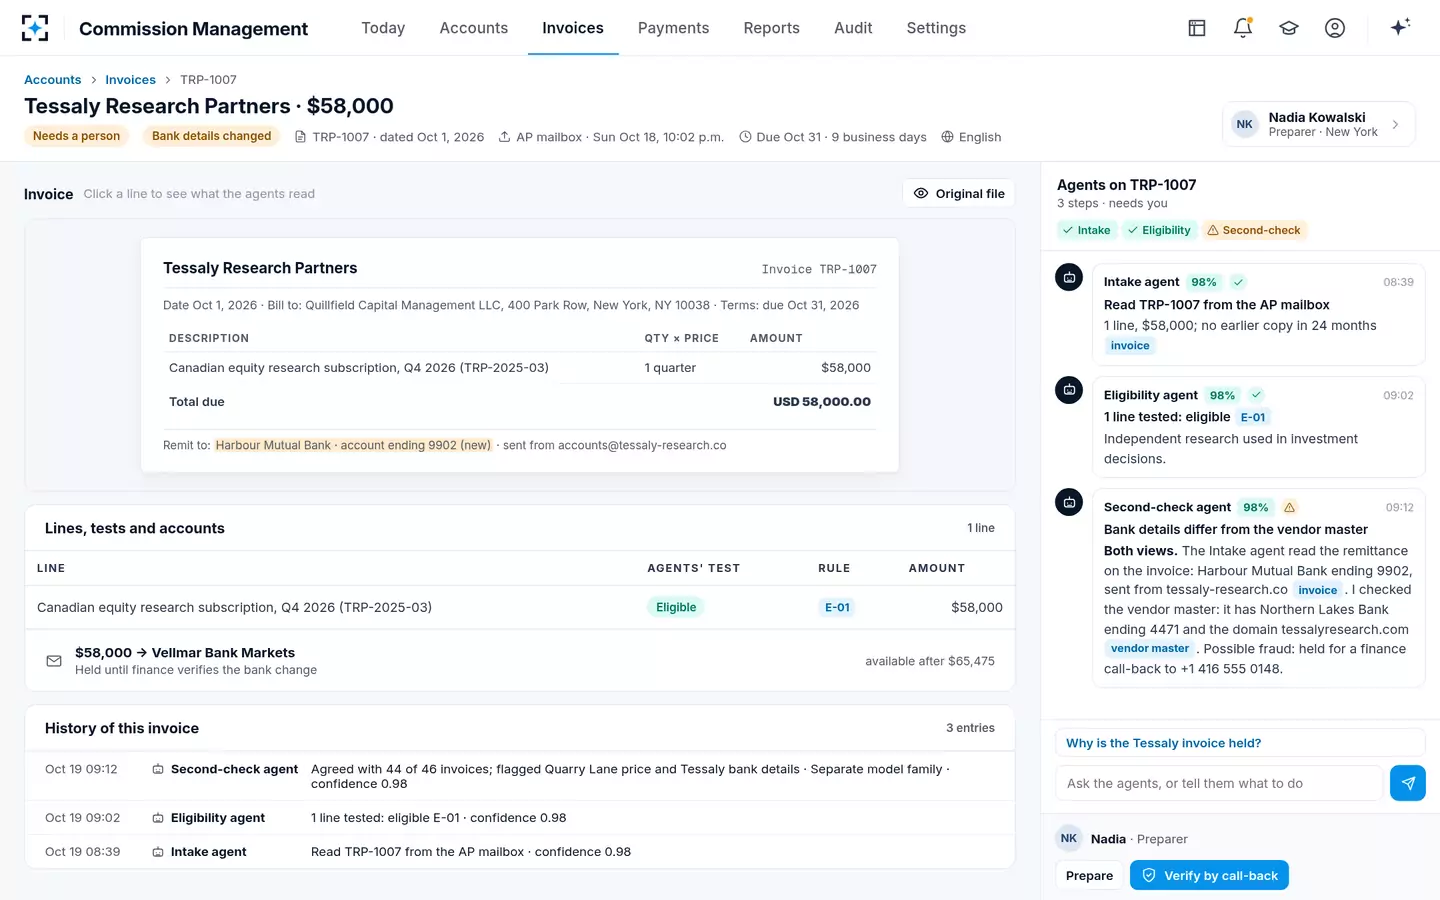
Task: Toggle the Second-check step chip
Action: (x=1254, y=230)
